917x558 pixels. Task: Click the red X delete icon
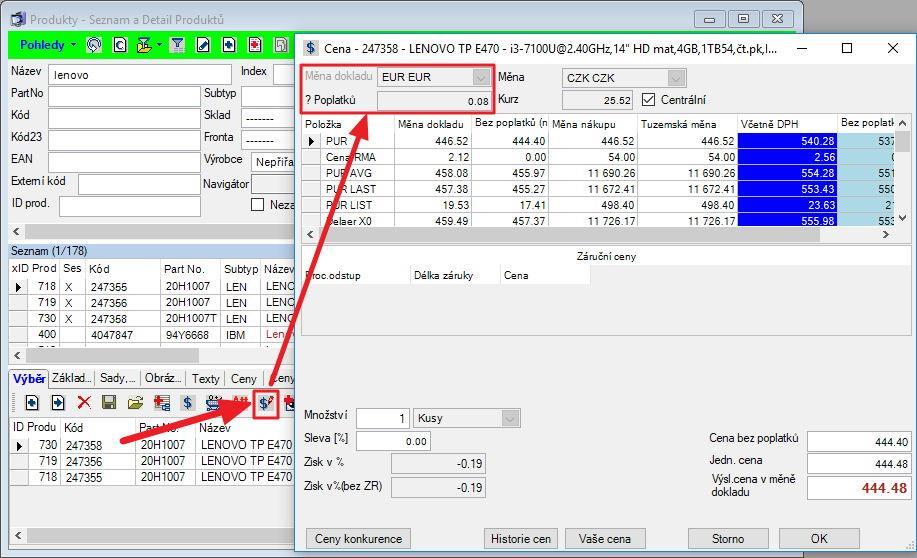click(x=84, y=402)
